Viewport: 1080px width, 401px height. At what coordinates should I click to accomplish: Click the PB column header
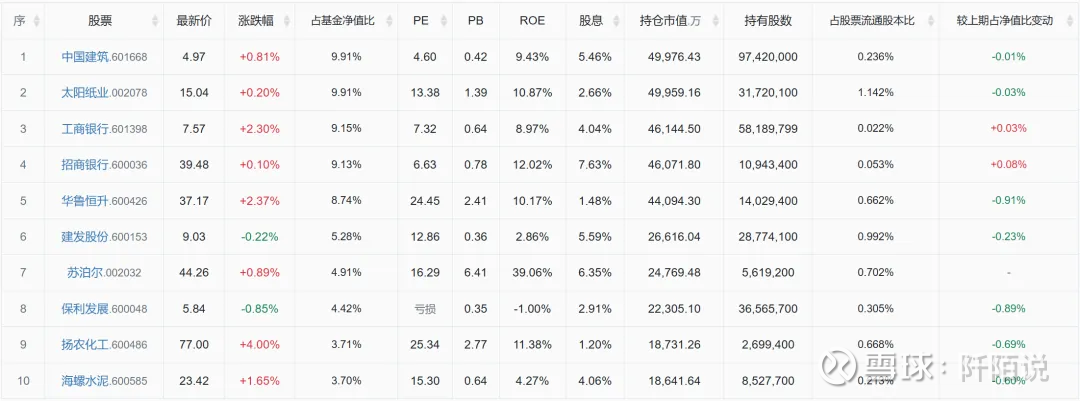tap(475, 21)
